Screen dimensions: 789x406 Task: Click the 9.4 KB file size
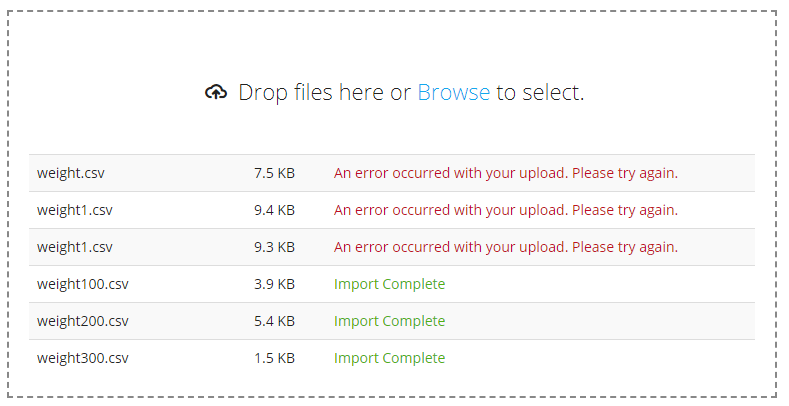[274, 210]
